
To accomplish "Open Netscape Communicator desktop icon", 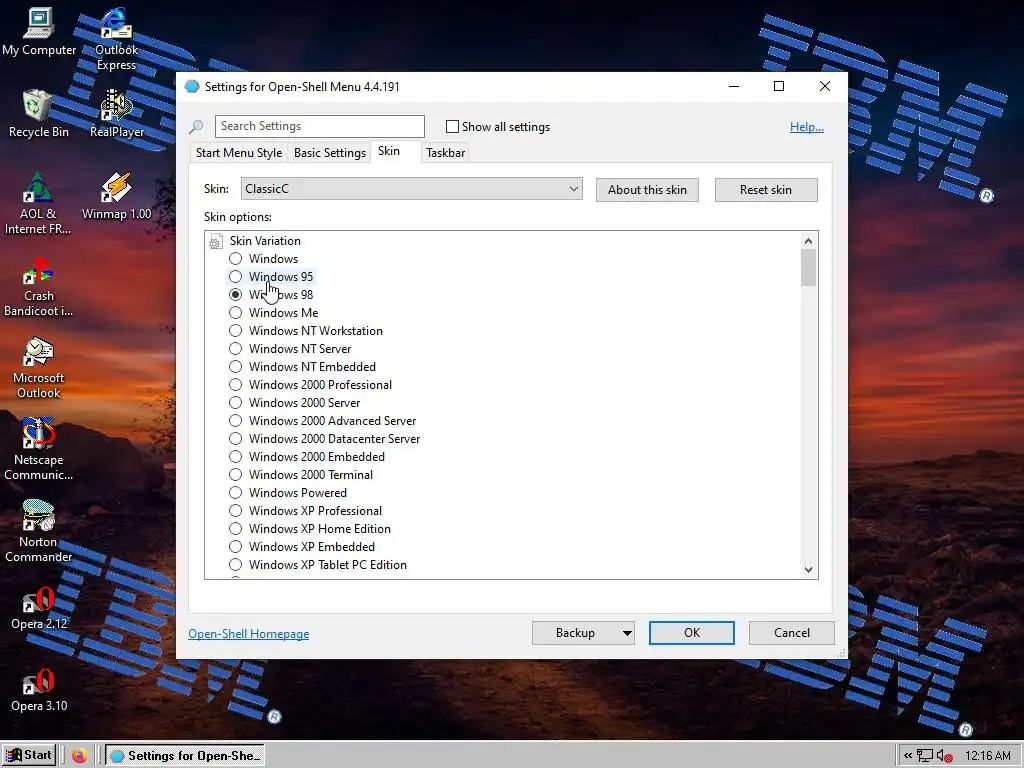I will pos(39,449).
